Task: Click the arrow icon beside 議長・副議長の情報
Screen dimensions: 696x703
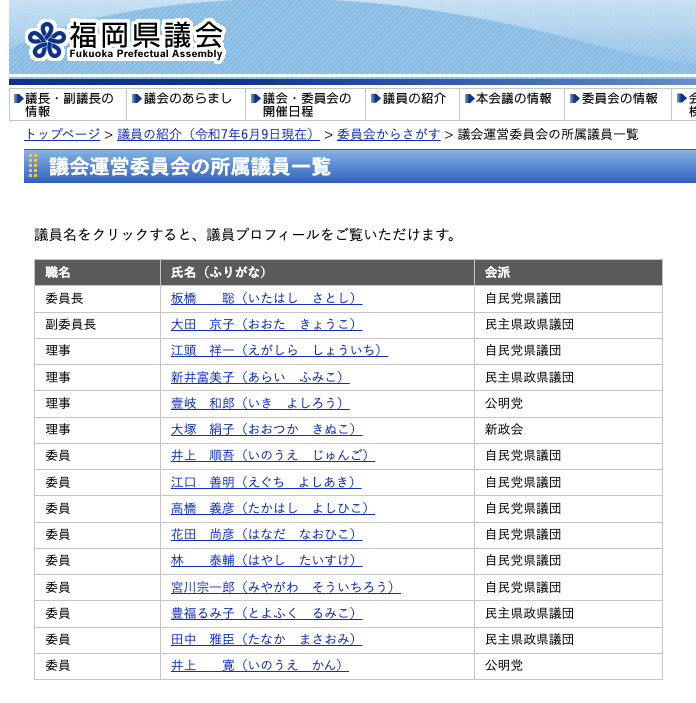Action: [19, 99]
